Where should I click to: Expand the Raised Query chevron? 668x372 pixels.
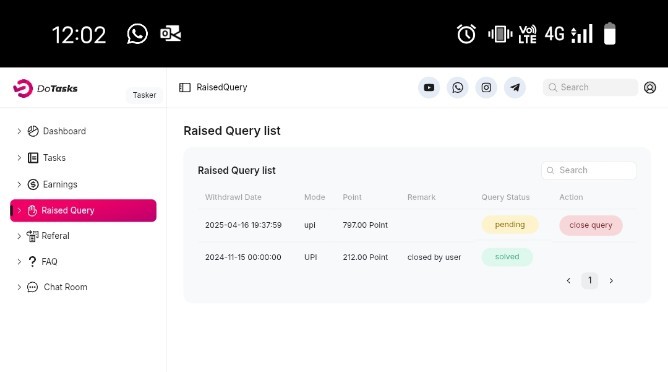tap(19, 211)
